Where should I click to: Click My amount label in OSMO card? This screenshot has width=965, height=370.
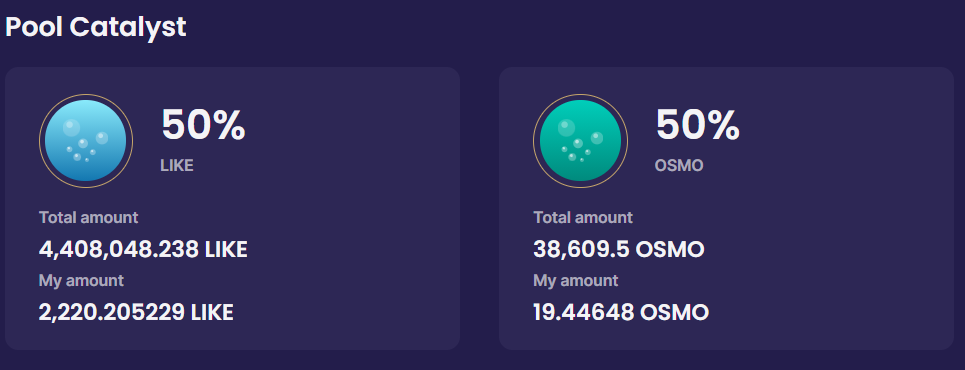click(x=575, y=281)
